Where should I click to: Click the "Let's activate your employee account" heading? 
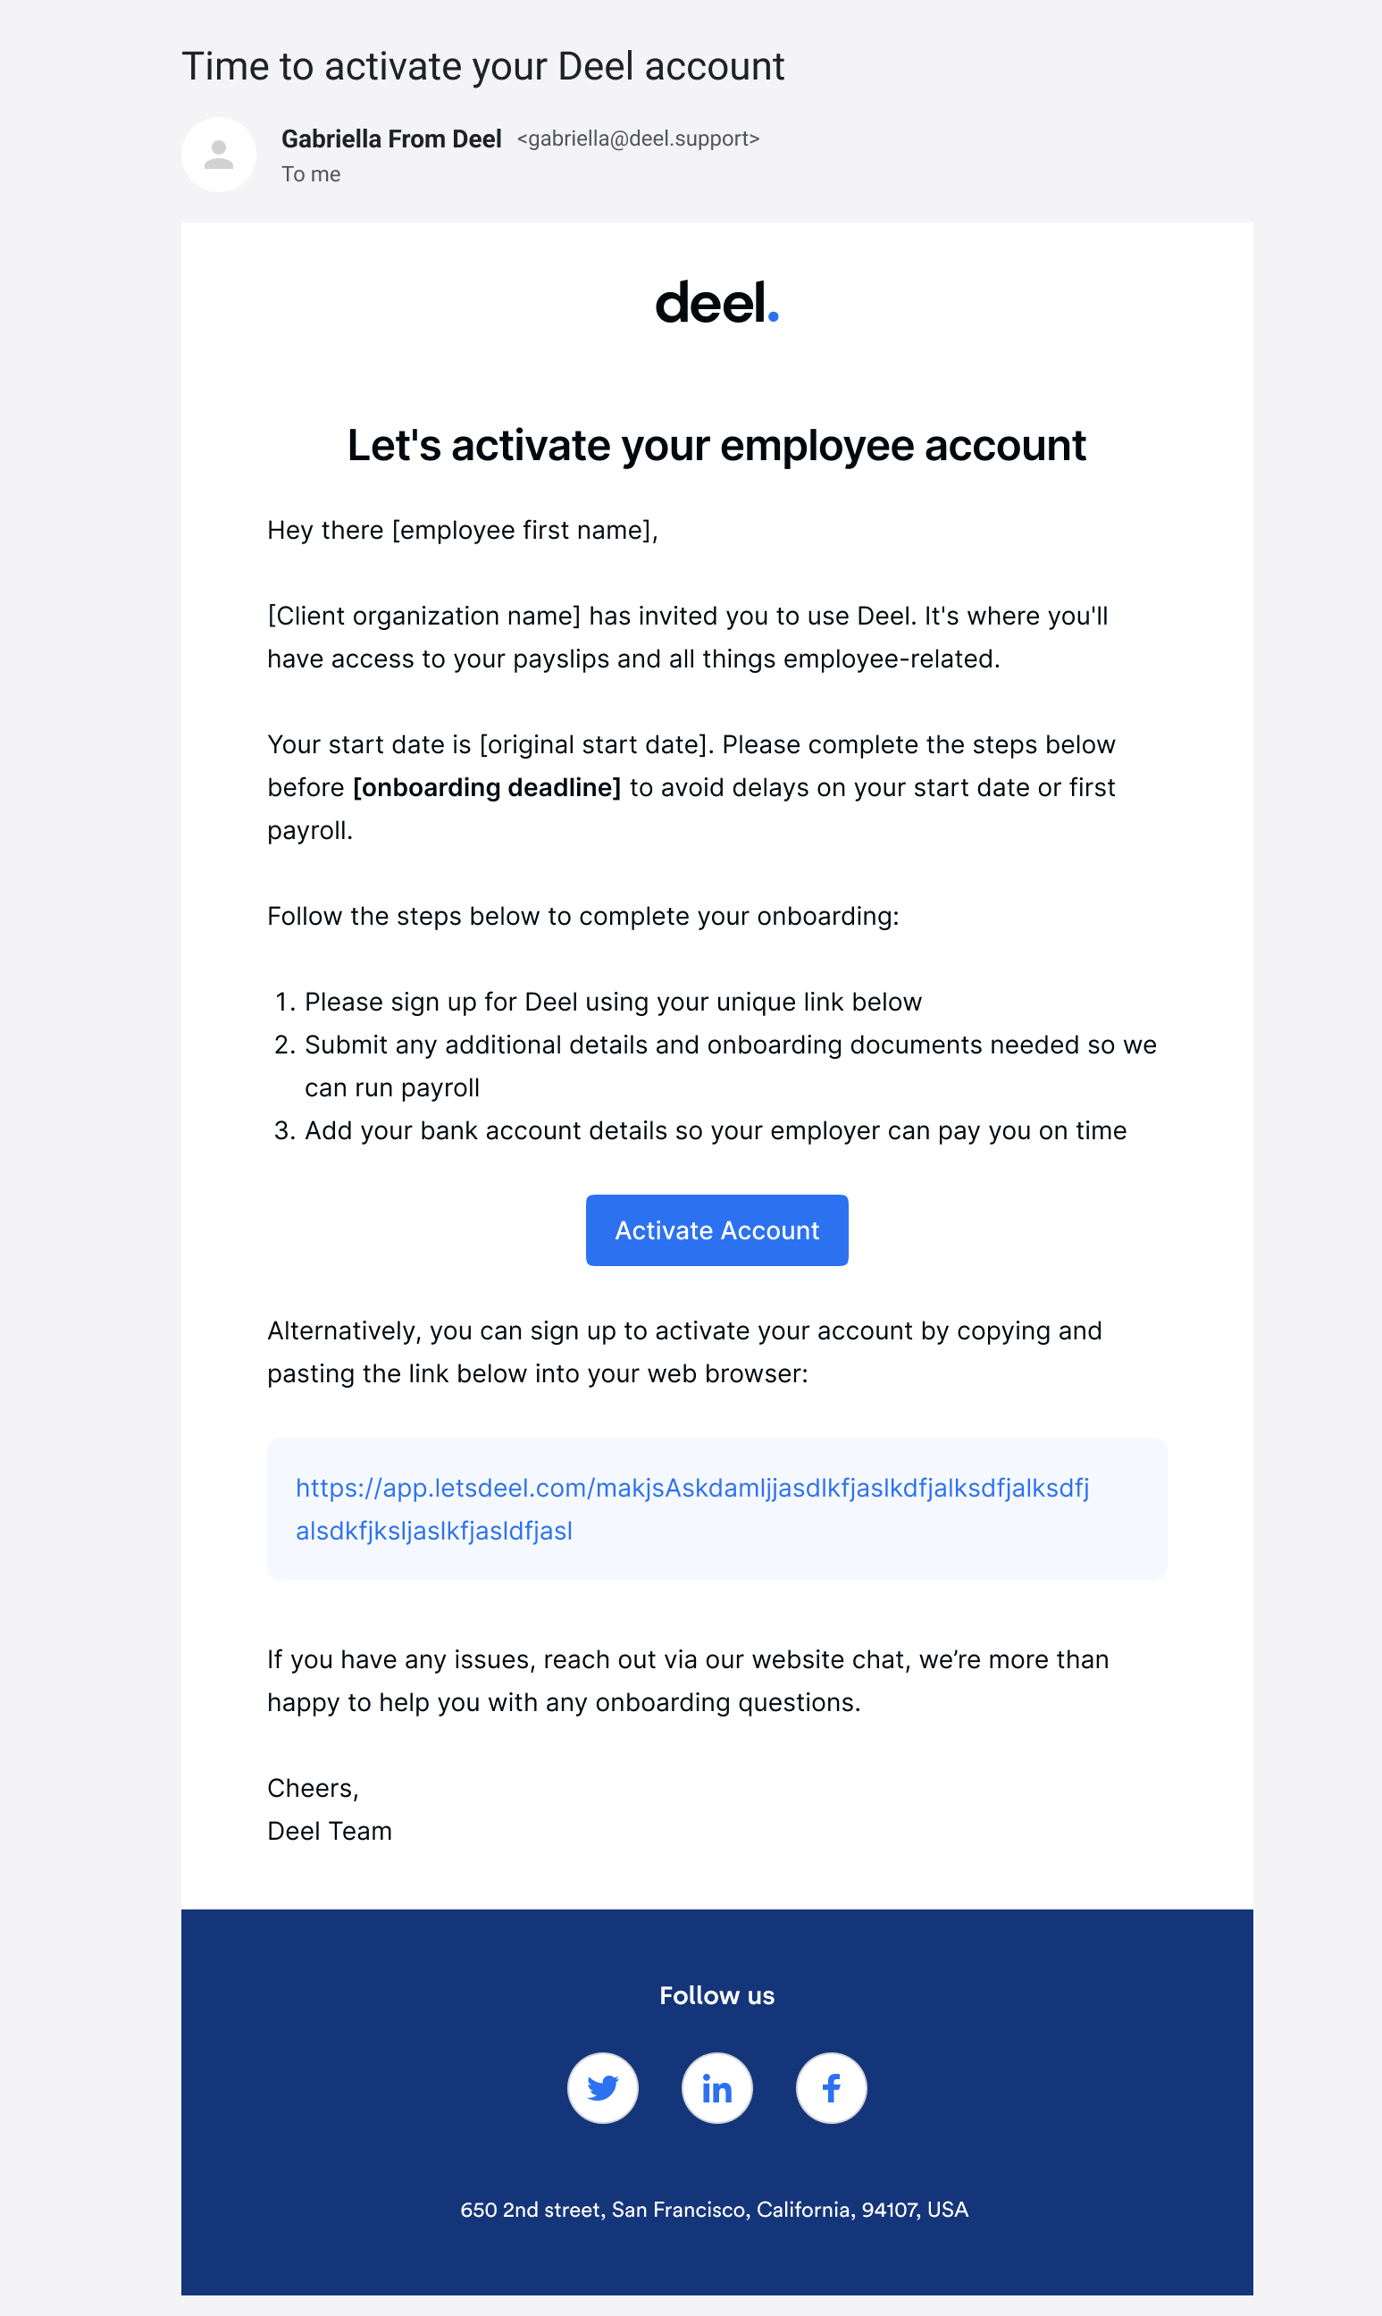pos(716,445)
